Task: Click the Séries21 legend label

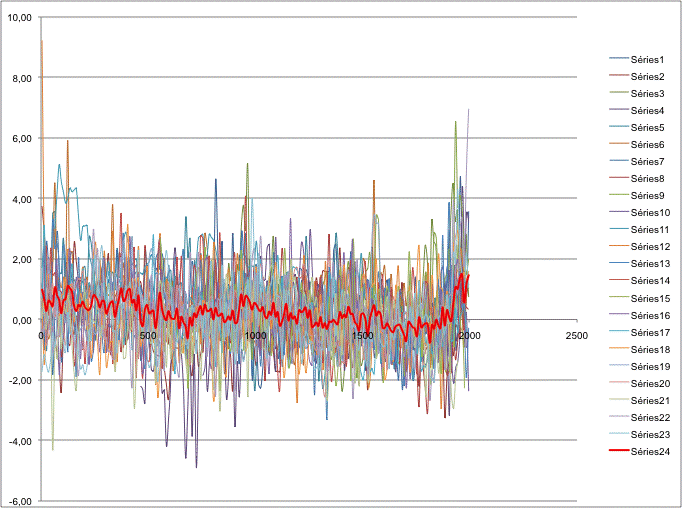Action: tap(650, 400)
